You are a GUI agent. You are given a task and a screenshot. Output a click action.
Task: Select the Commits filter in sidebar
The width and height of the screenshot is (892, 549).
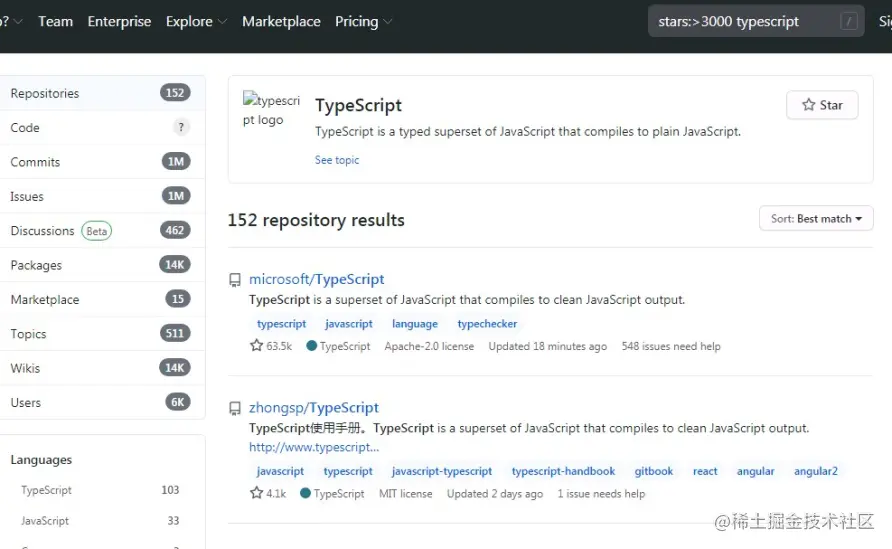(35, 162)
